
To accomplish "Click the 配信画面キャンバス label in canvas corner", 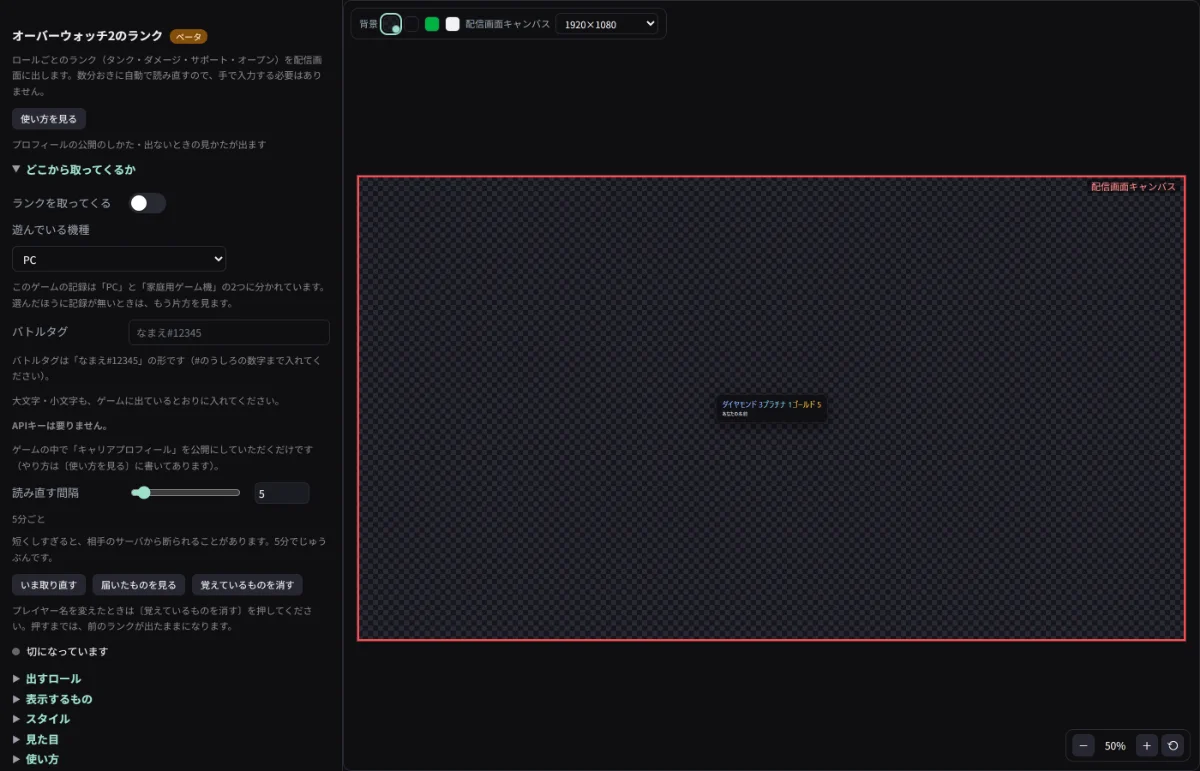I will pyautogui.click(x=1133, y=187).
